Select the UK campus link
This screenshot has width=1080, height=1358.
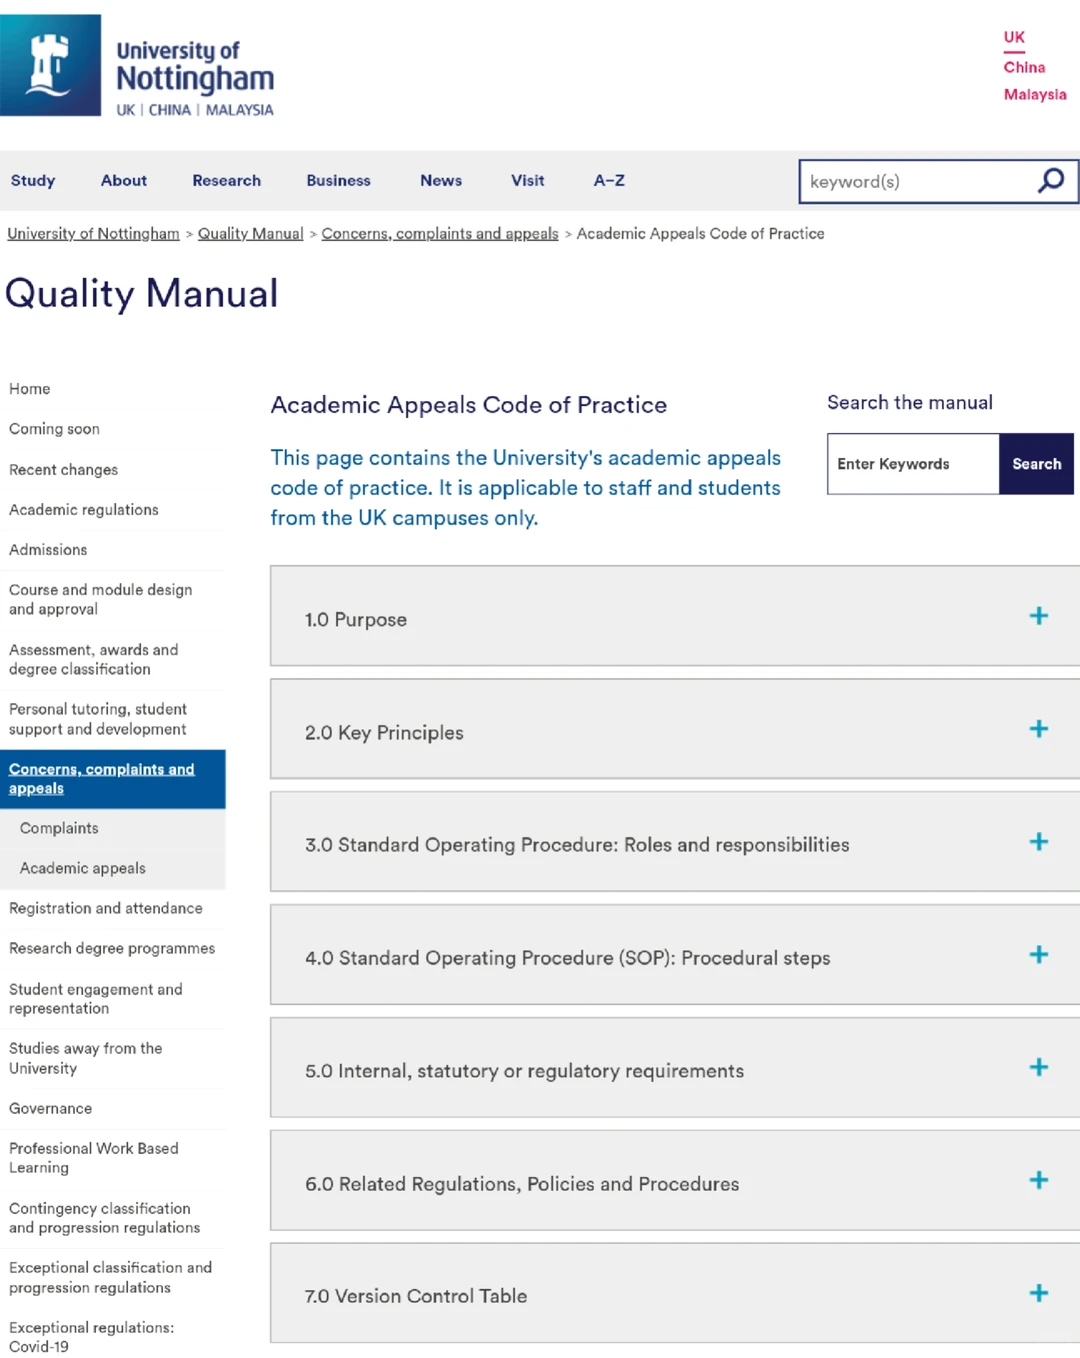coord(1015,38)
